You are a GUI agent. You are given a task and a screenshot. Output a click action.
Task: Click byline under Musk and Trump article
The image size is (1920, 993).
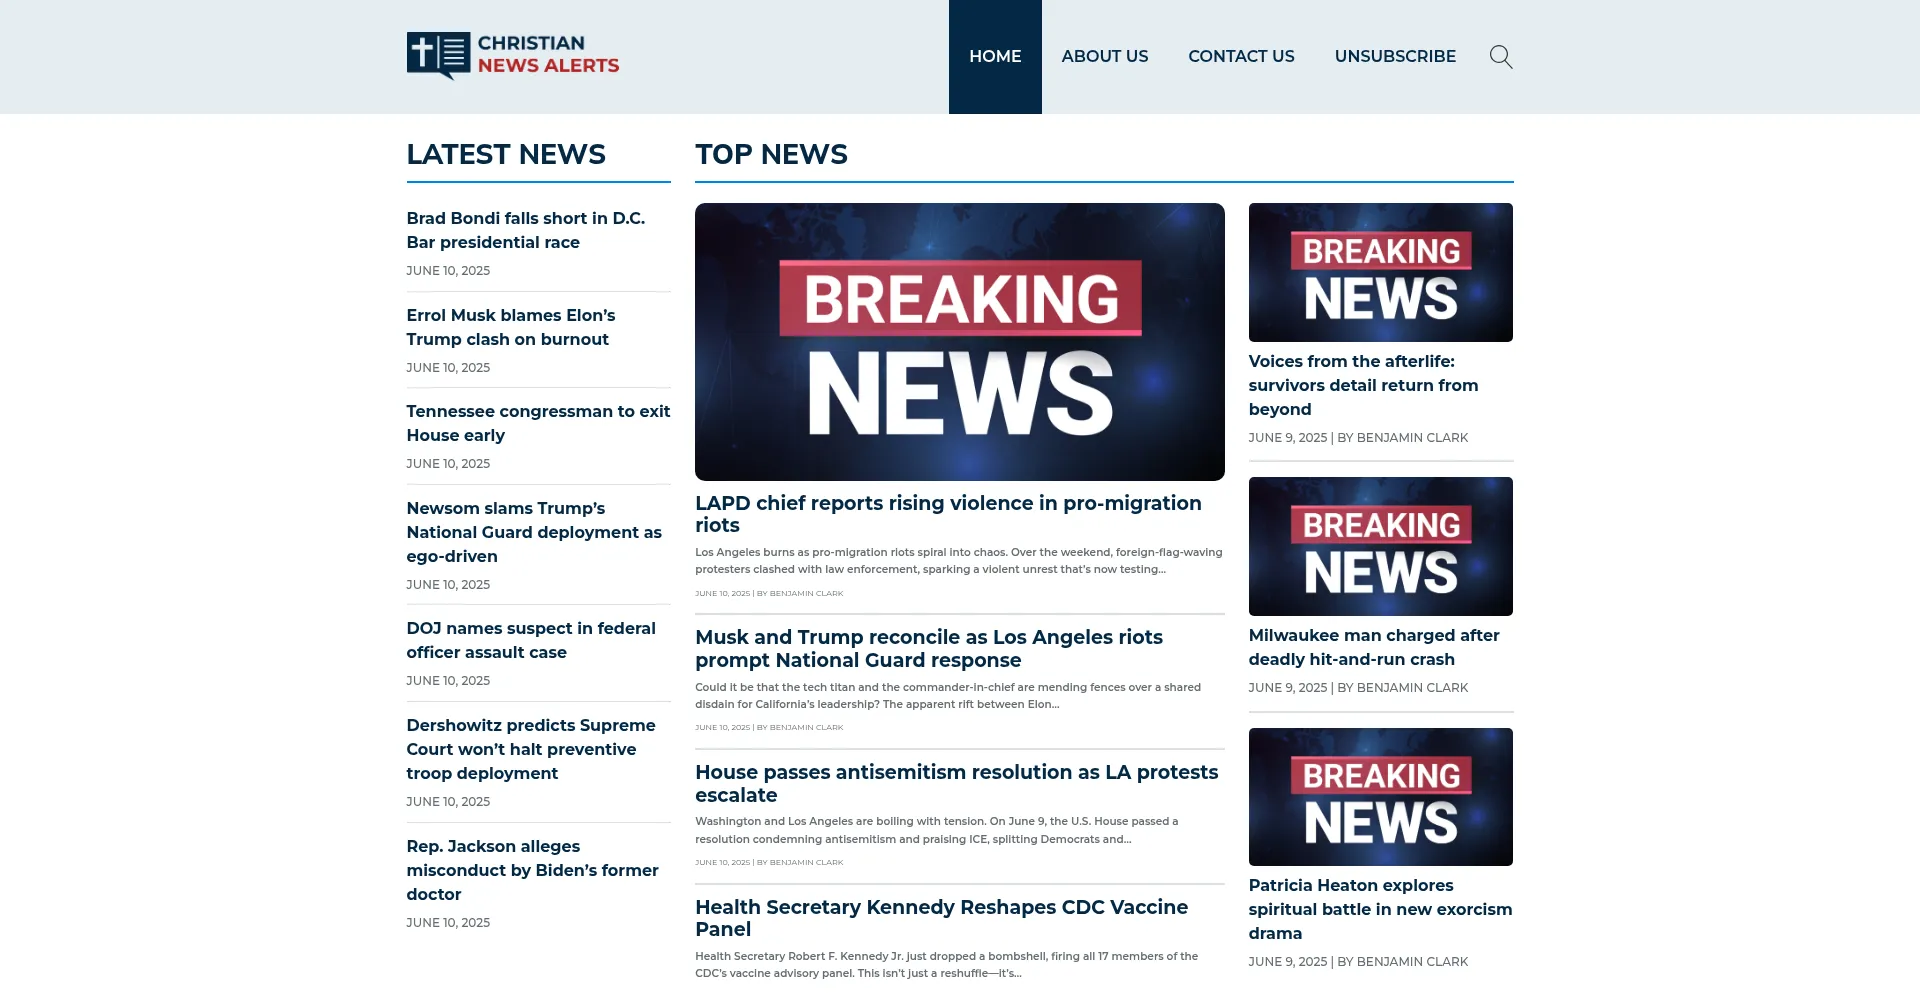(769, 728)
